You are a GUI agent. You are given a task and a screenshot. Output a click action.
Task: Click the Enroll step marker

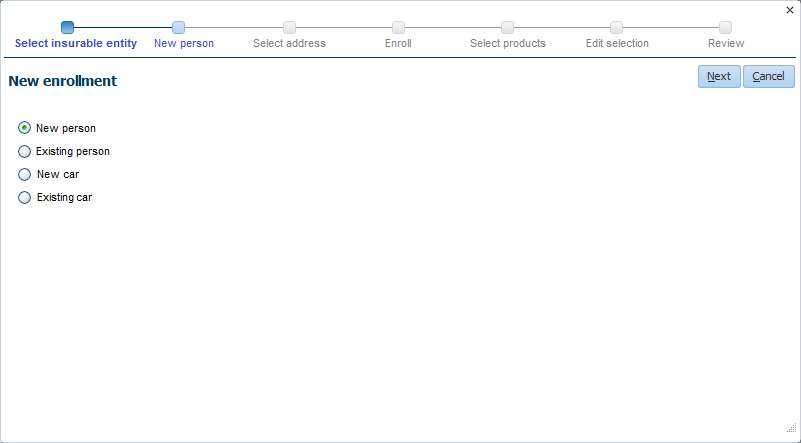pyautogui.click(x=398, y=28)
